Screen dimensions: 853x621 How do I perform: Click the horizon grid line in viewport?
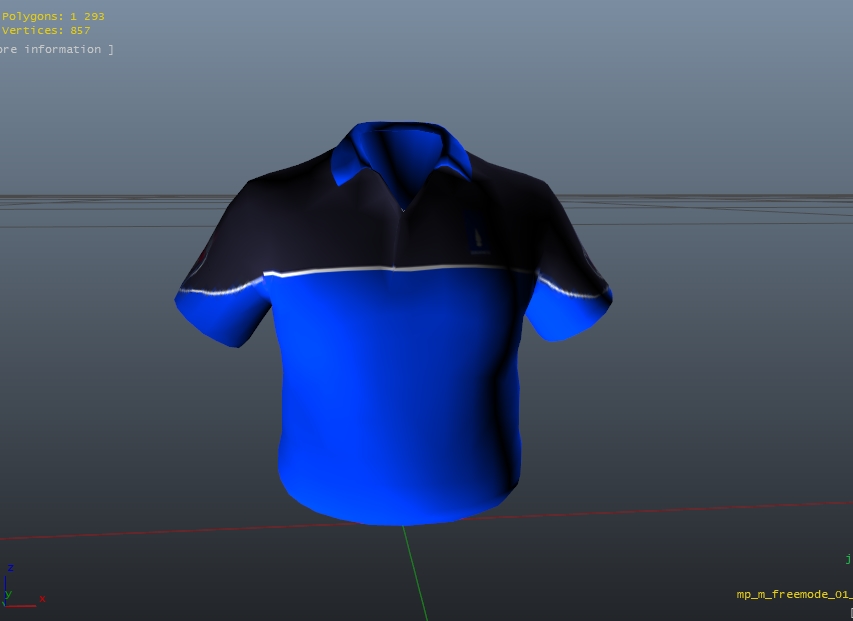coord(100,197)
